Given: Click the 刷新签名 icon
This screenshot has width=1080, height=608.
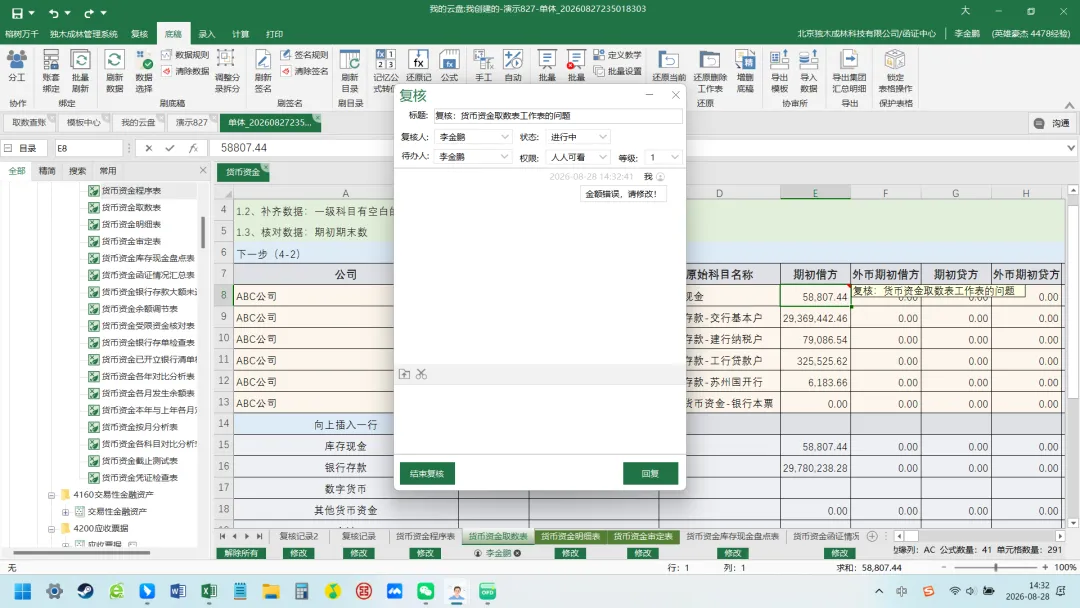Looking at the screenshot, I should [262, 71].
